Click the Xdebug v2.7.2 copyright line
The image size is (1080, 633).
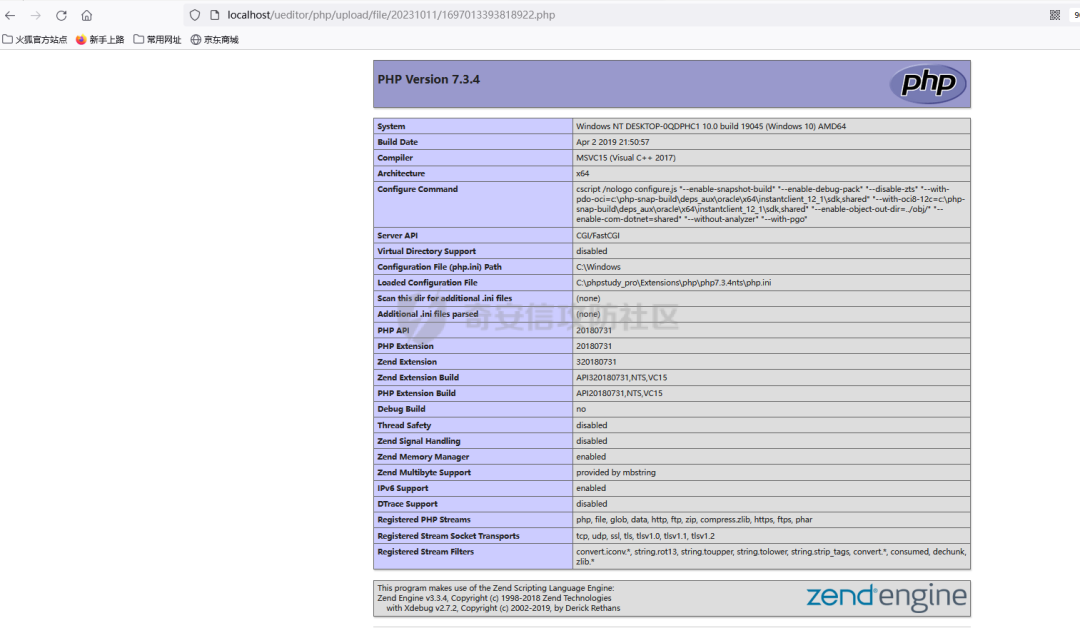(503, 608)
